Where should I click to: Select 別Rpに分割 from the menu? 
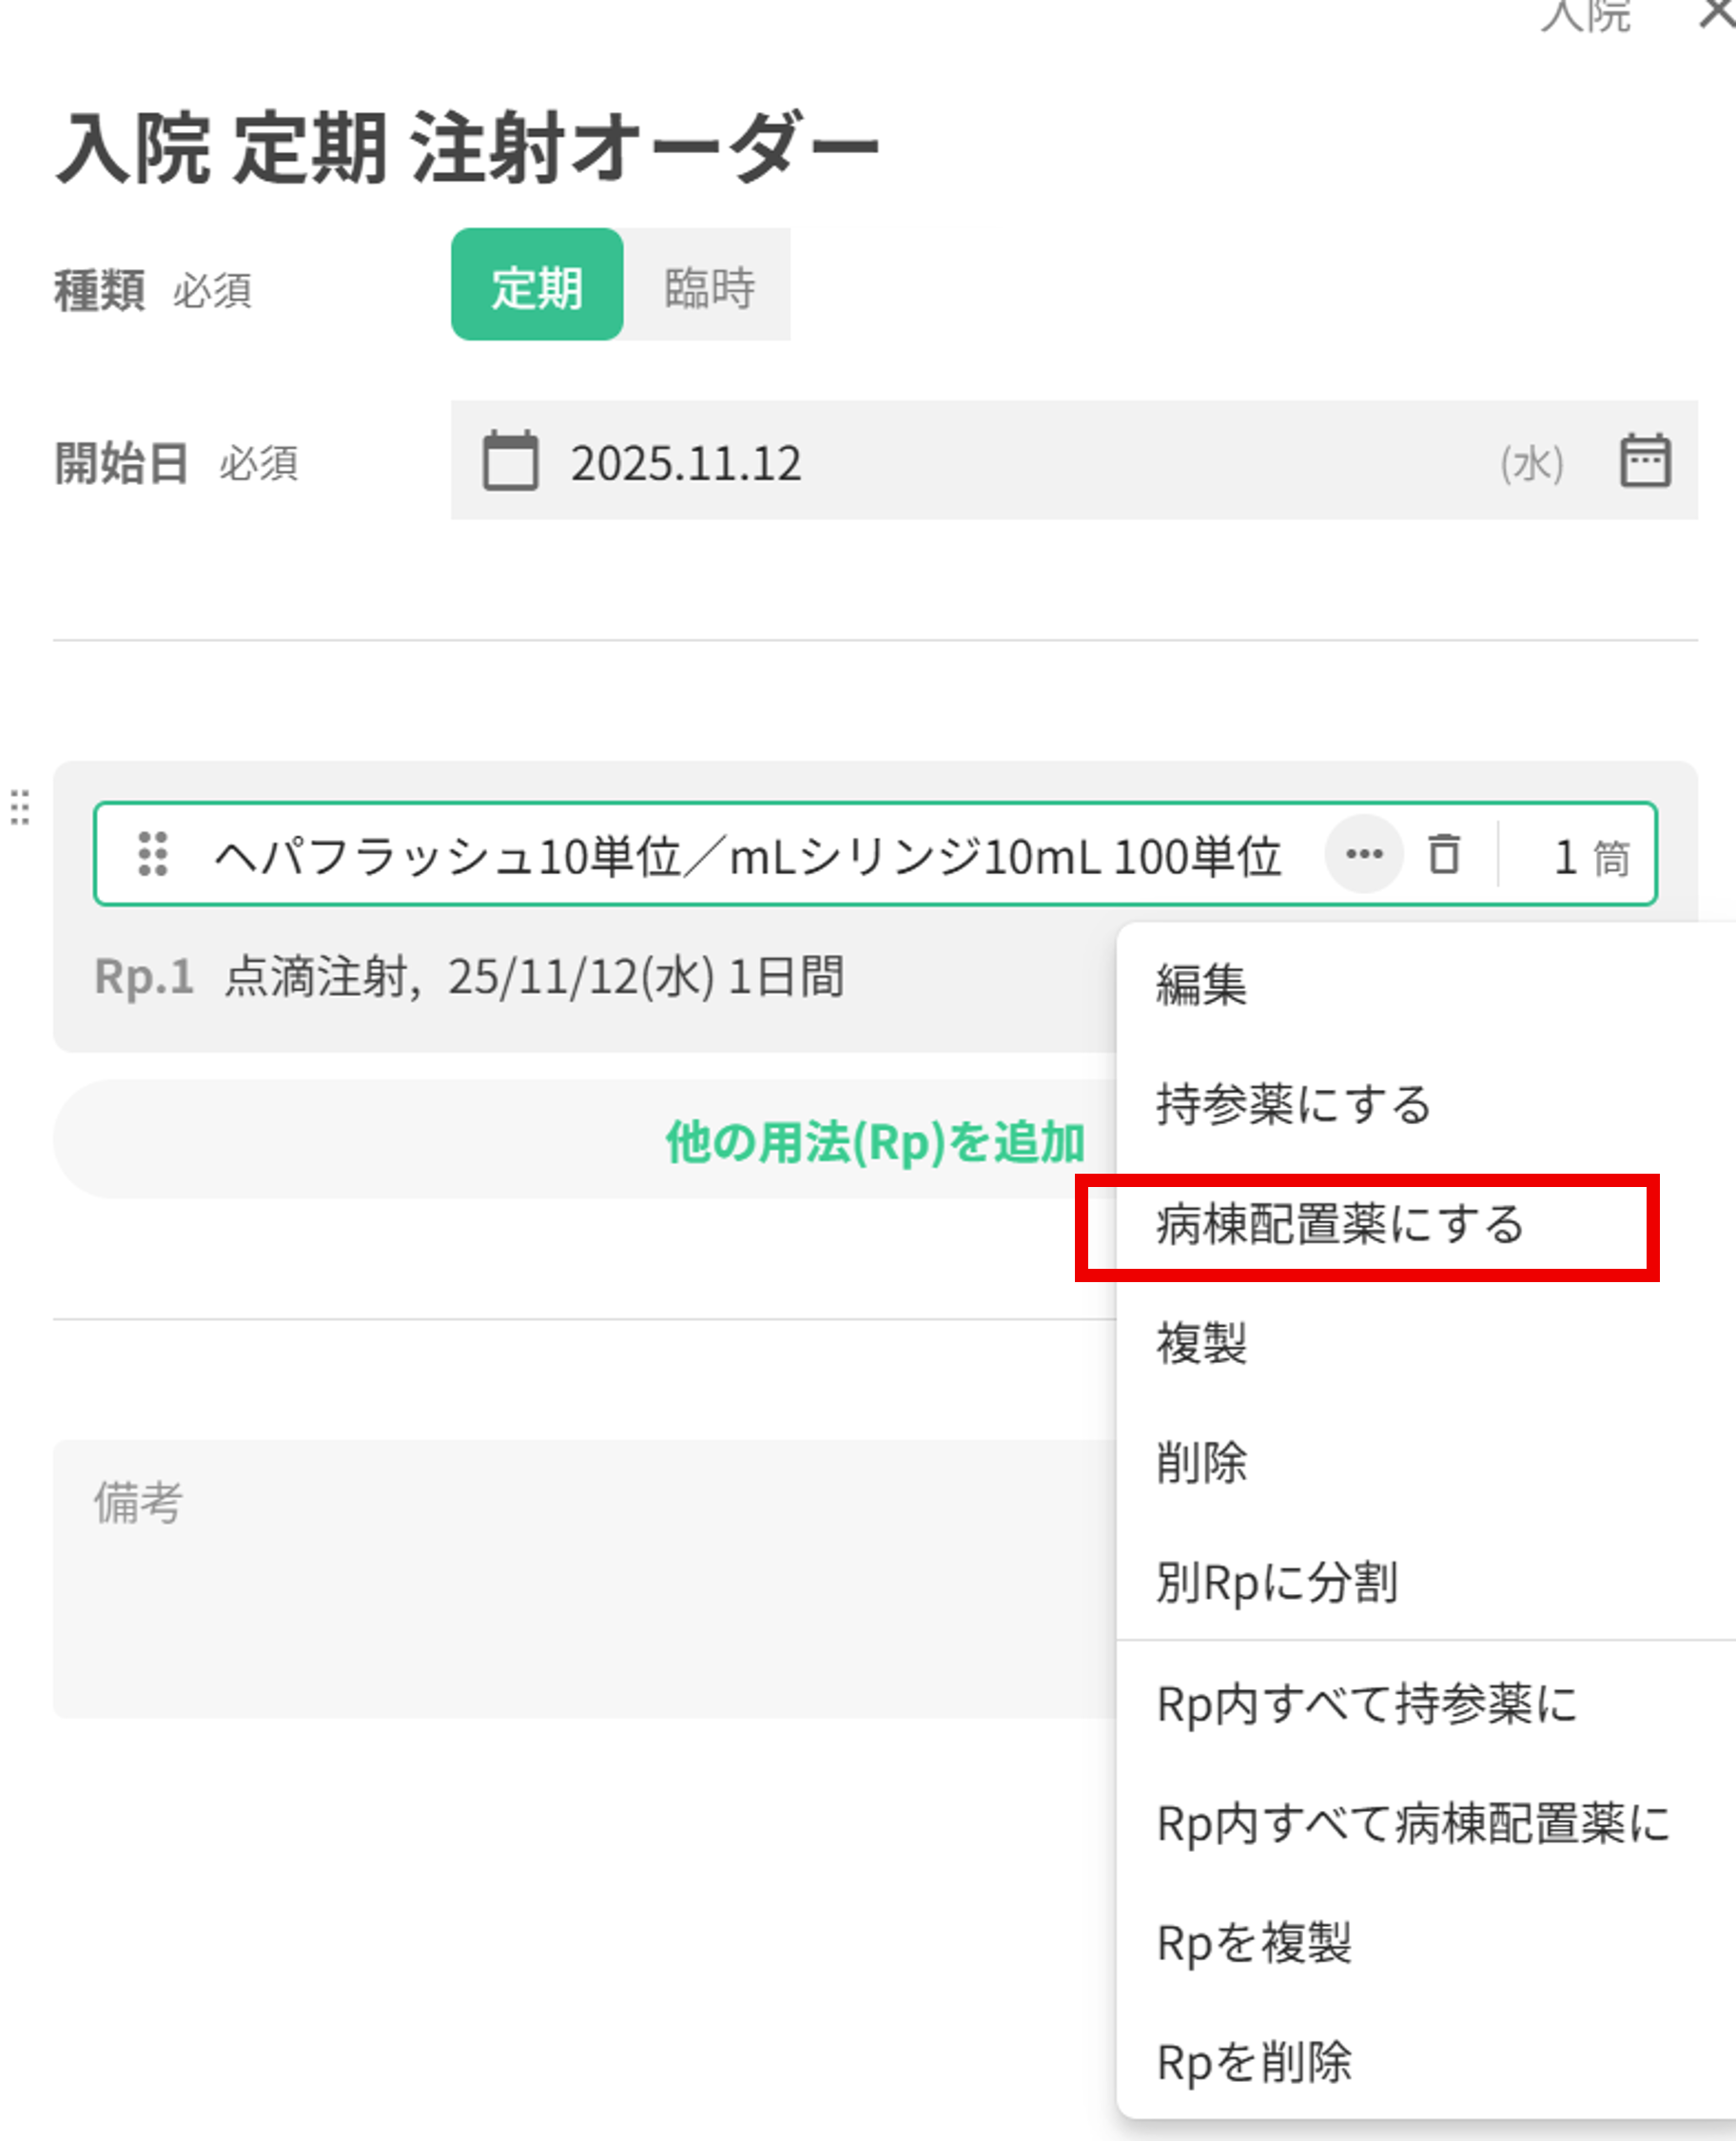click(x=1277, y=1583)
